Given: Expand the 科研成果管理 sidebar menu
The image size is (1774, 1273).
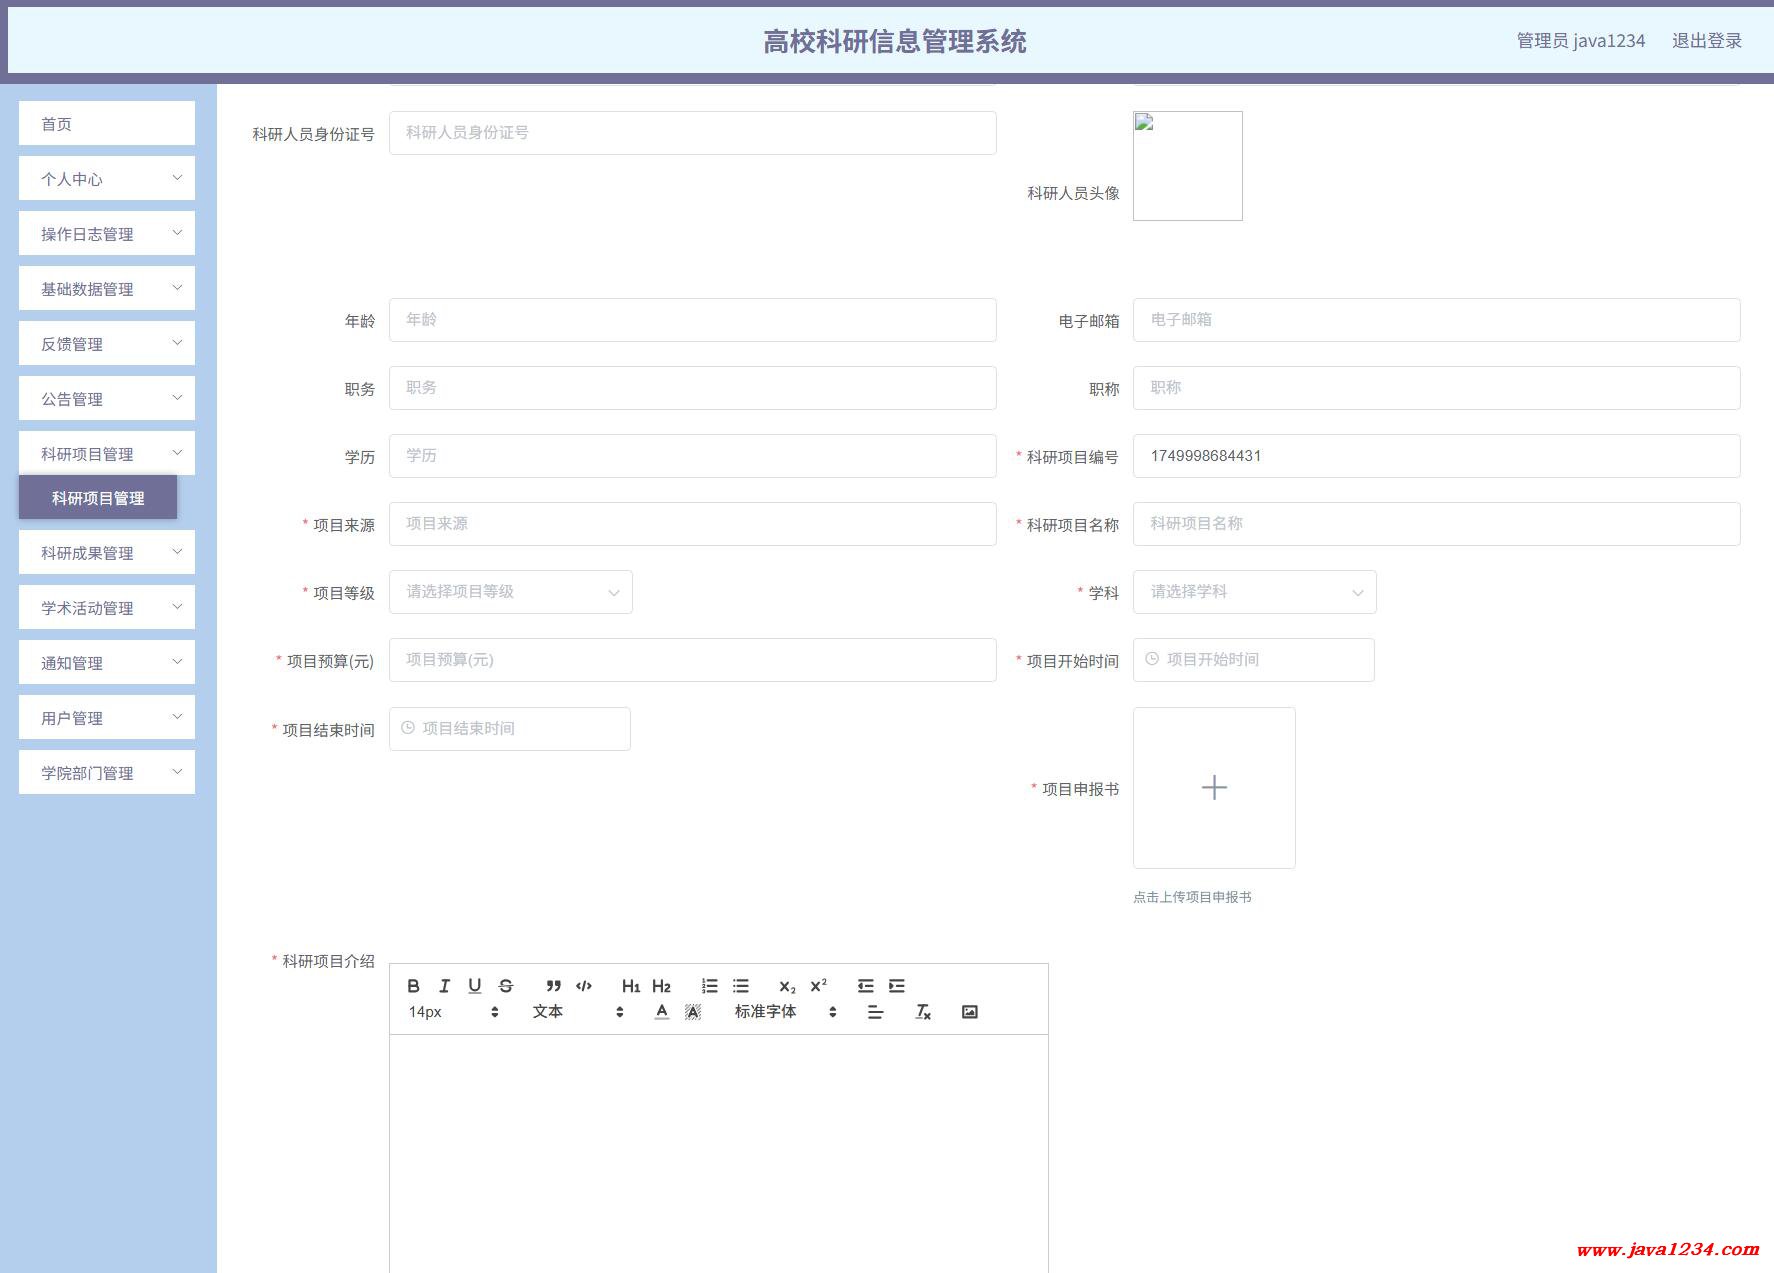Looking at the screenshot, I should pyautogui.click(x=107, y=553).
